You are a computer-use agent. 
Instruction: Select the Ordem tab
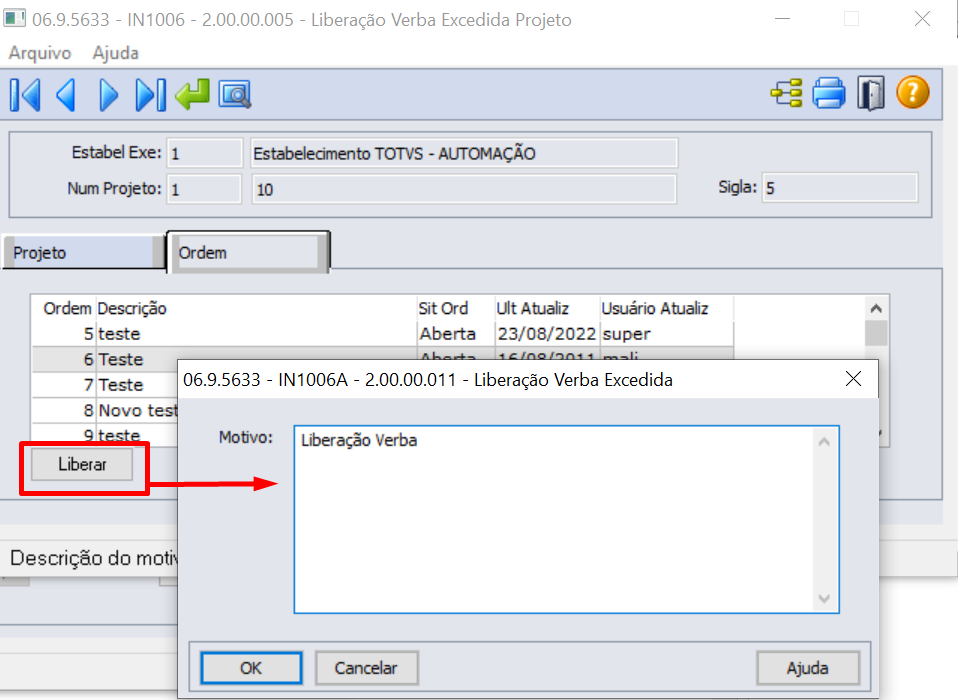tap(248, 252)
